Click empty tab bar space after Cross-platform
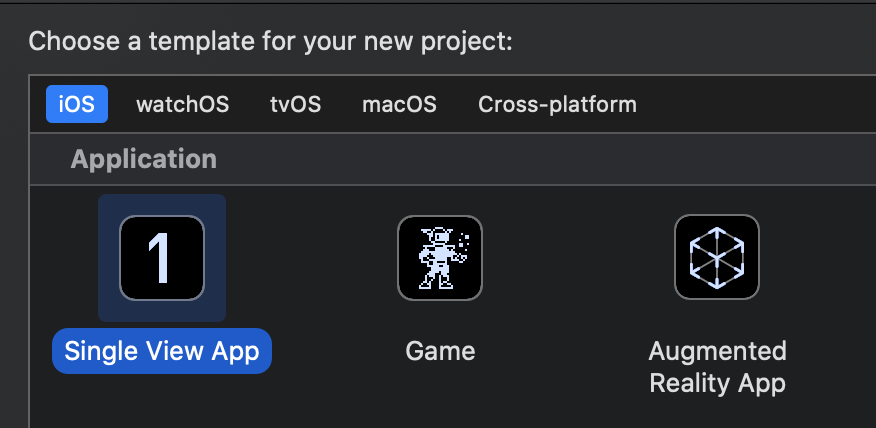 760,104
